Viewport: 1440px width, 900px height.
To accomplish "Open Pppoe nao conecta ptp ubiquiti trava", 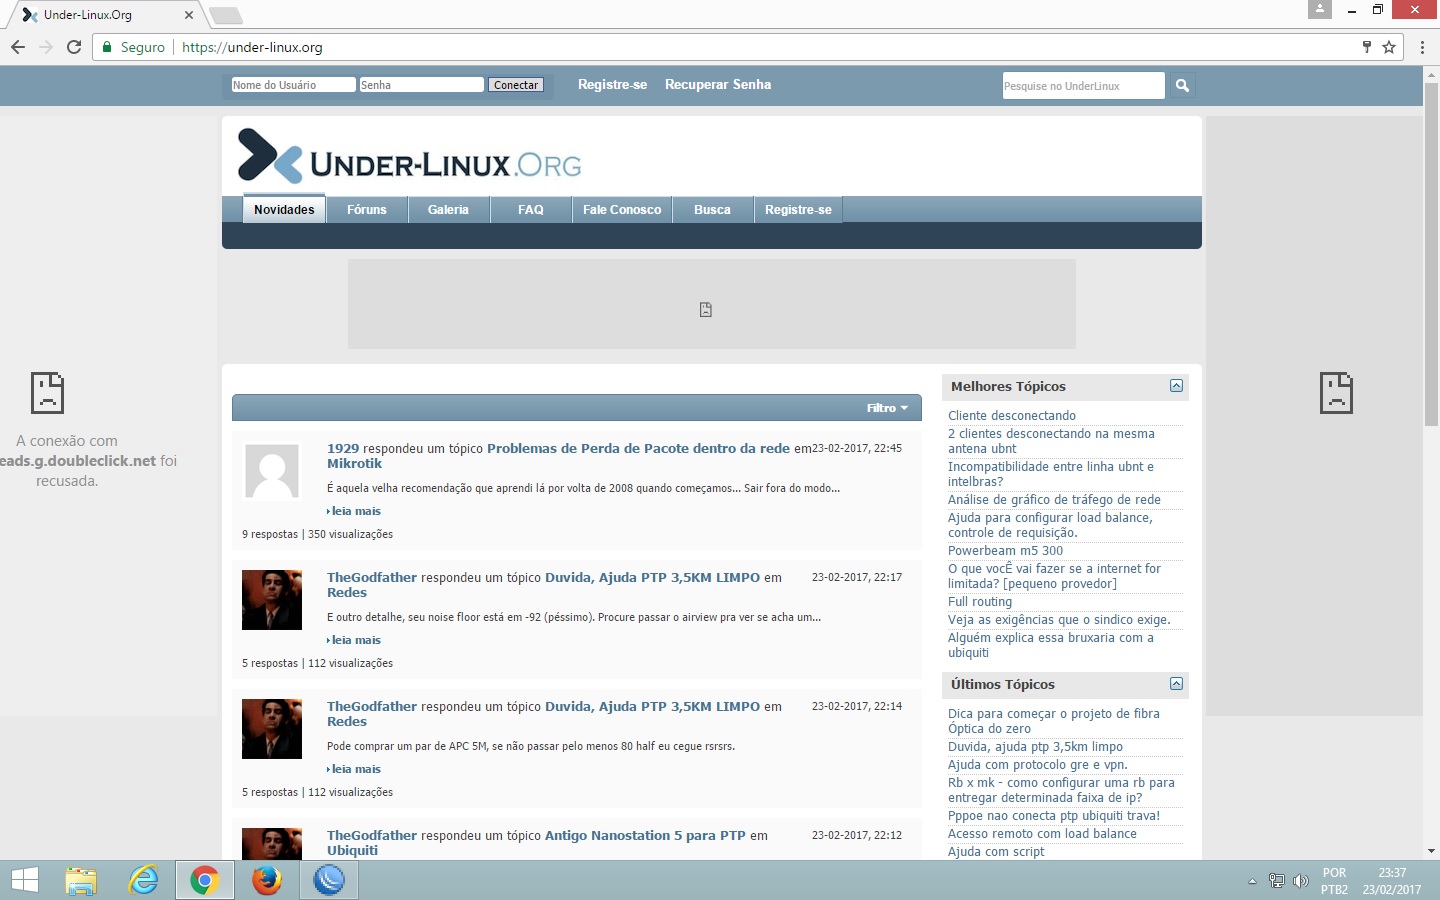I will 1054,815.
